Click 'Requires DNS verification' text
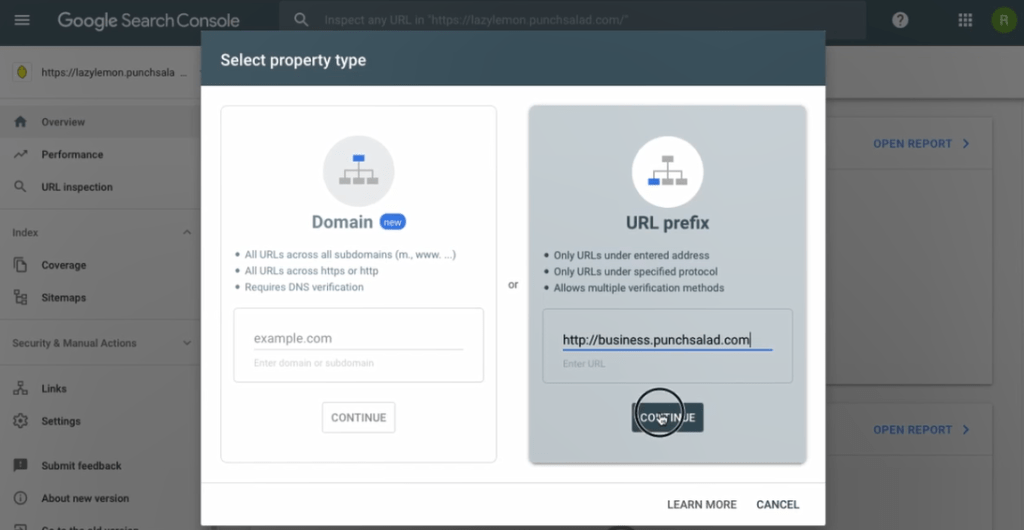1024x530 pixels. coord(304,287)
